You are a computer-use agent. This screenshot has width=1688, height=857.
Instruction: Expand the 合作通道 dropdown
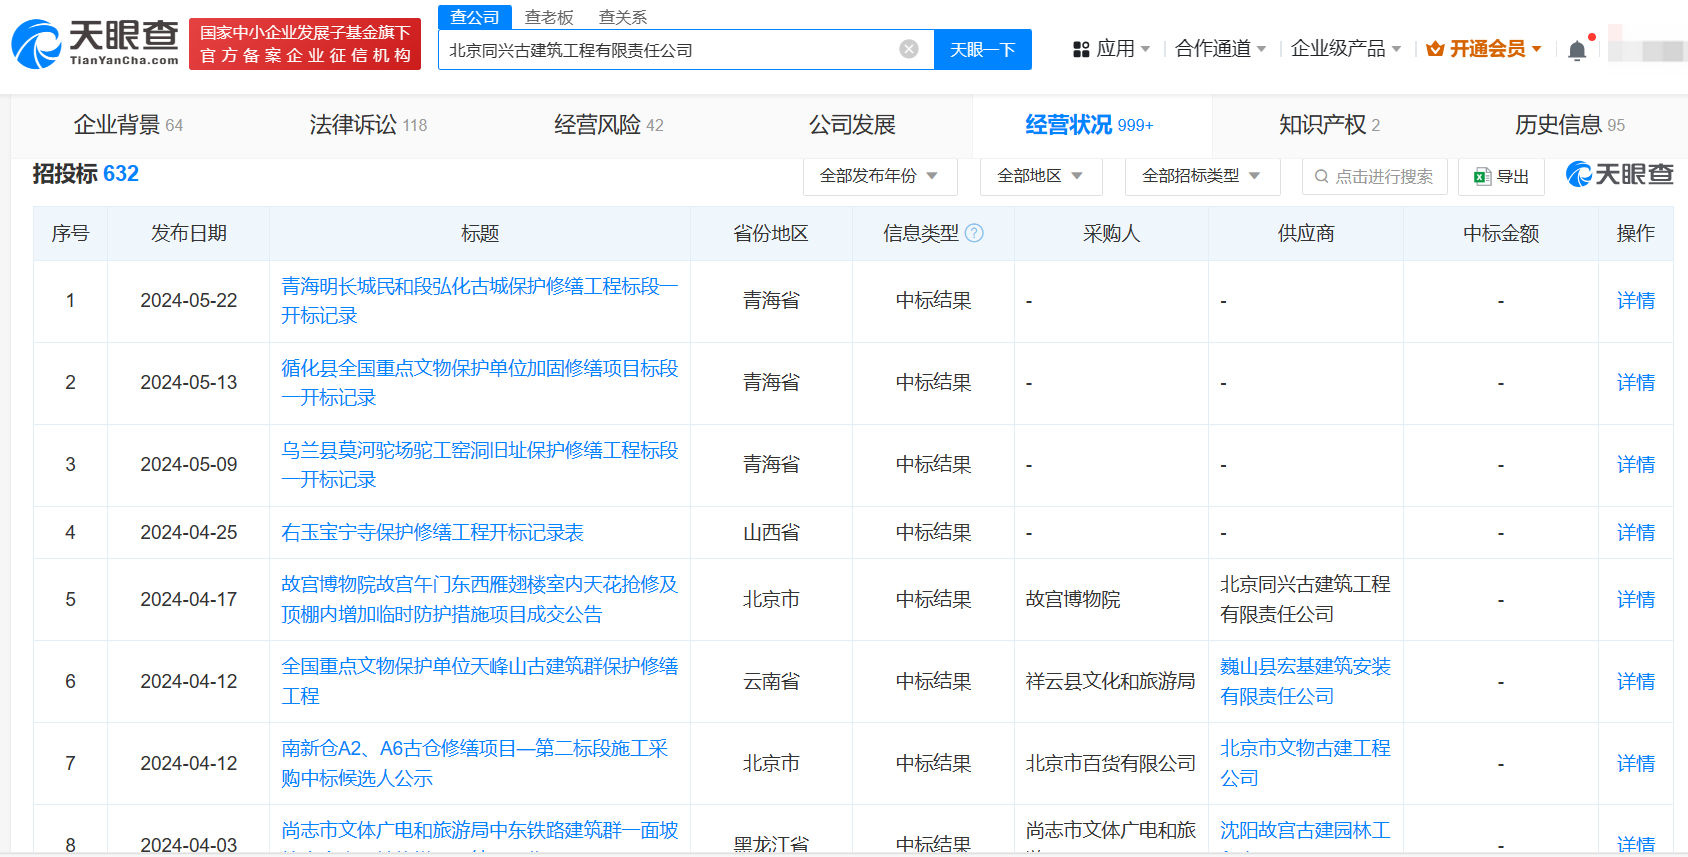tap(1221, 49)
